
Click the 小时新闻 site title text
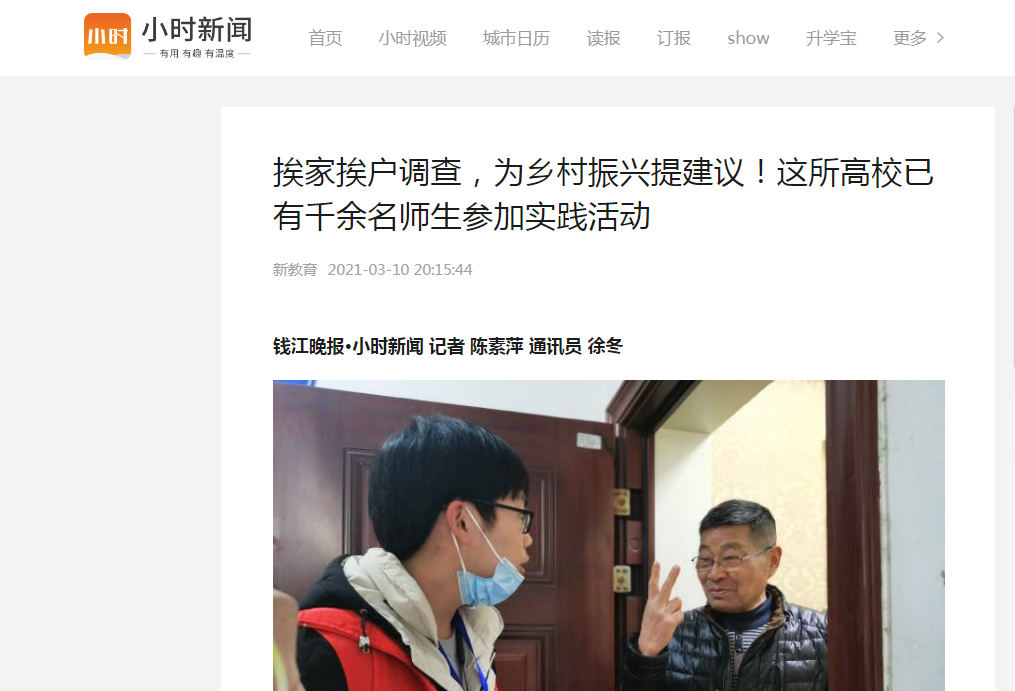coord(197,30)
